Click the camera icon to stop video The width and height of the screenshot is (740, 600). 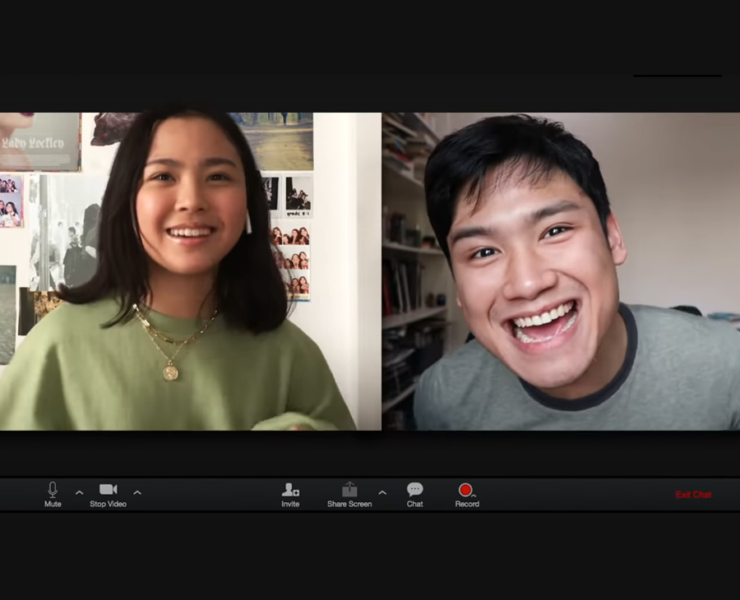108,489
